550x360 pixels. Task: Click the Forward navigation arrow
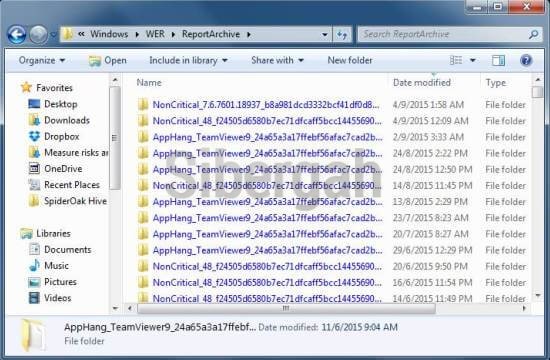tap(39, 34)
